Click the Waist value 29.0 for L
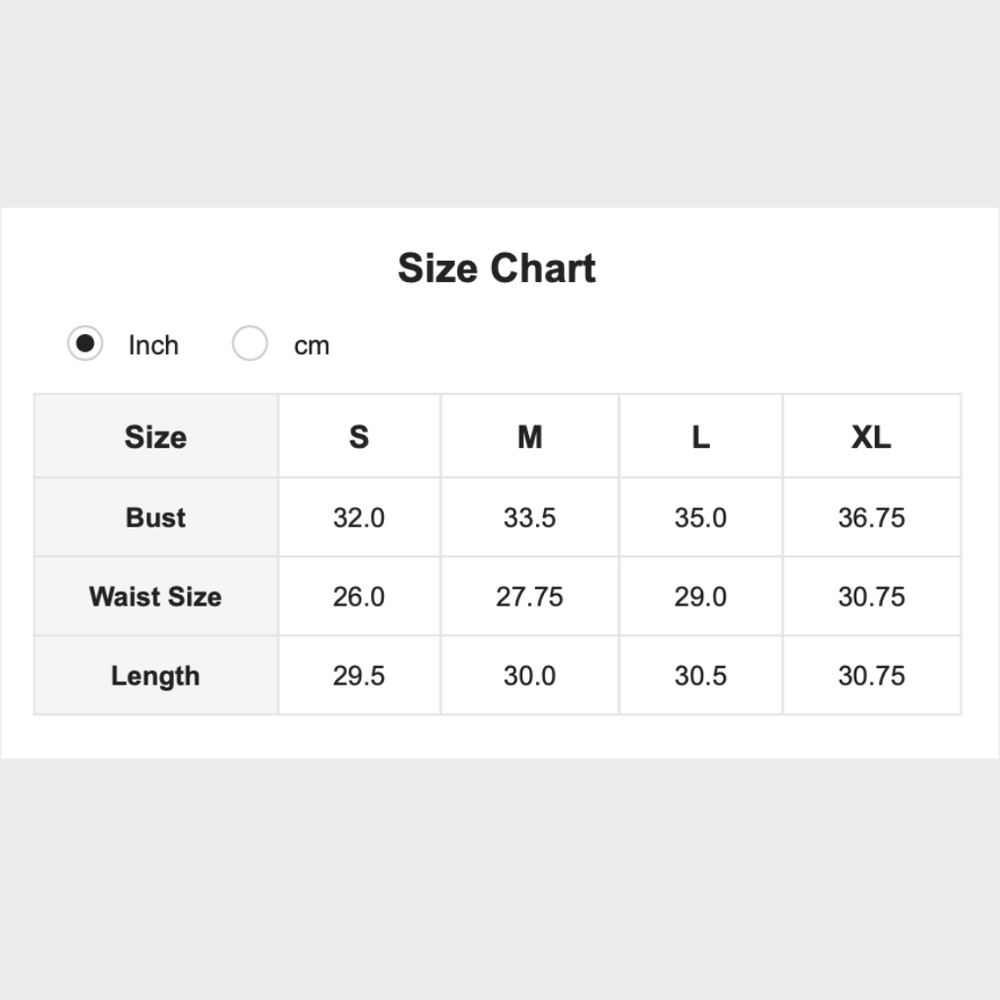The width and height of the screenshot is (1000, 1000). (700, 596)
